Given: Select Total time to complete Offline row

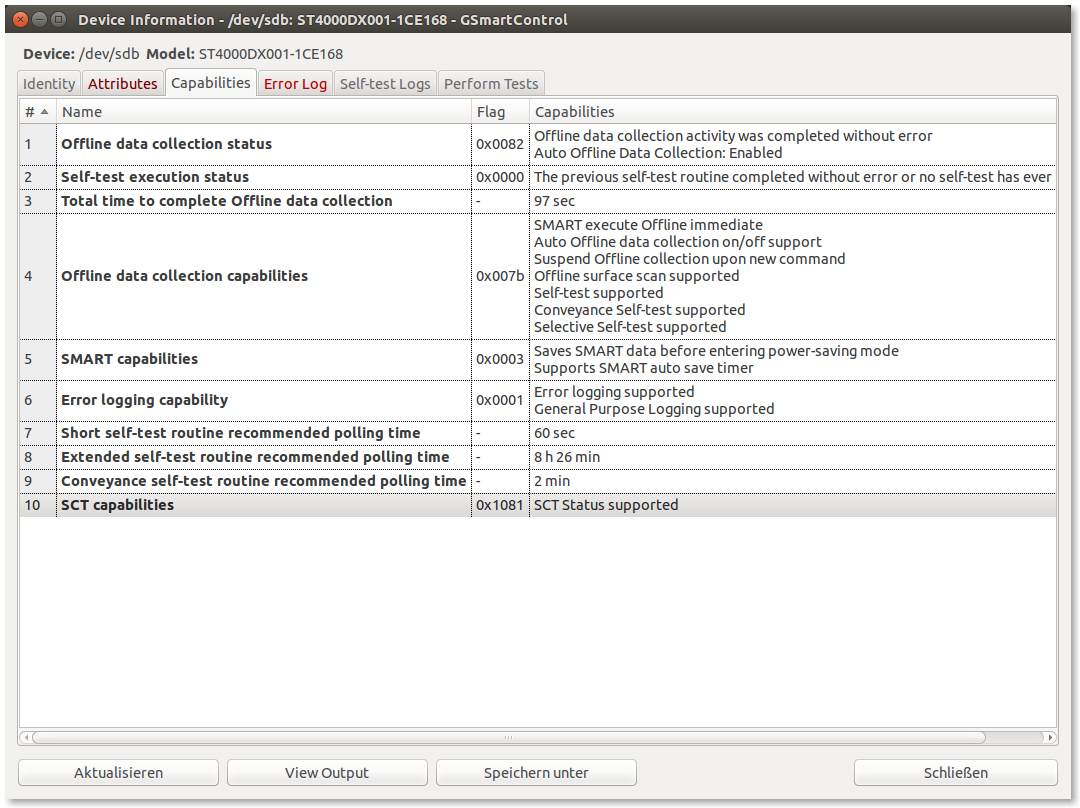Looking at the screenshot, I should pyautogui.click(x=538, y=201).
